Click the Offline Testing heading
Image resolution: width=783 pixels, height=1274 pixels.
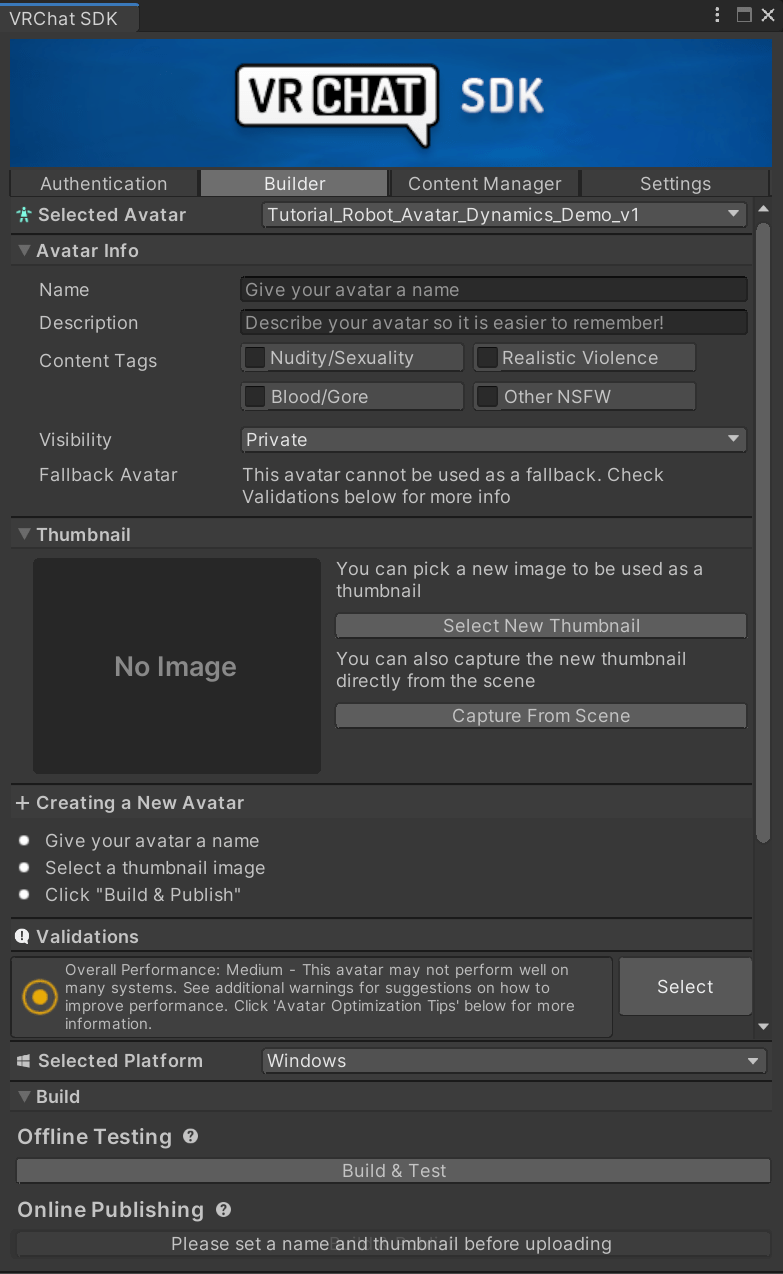click(x=95, y=1137)
